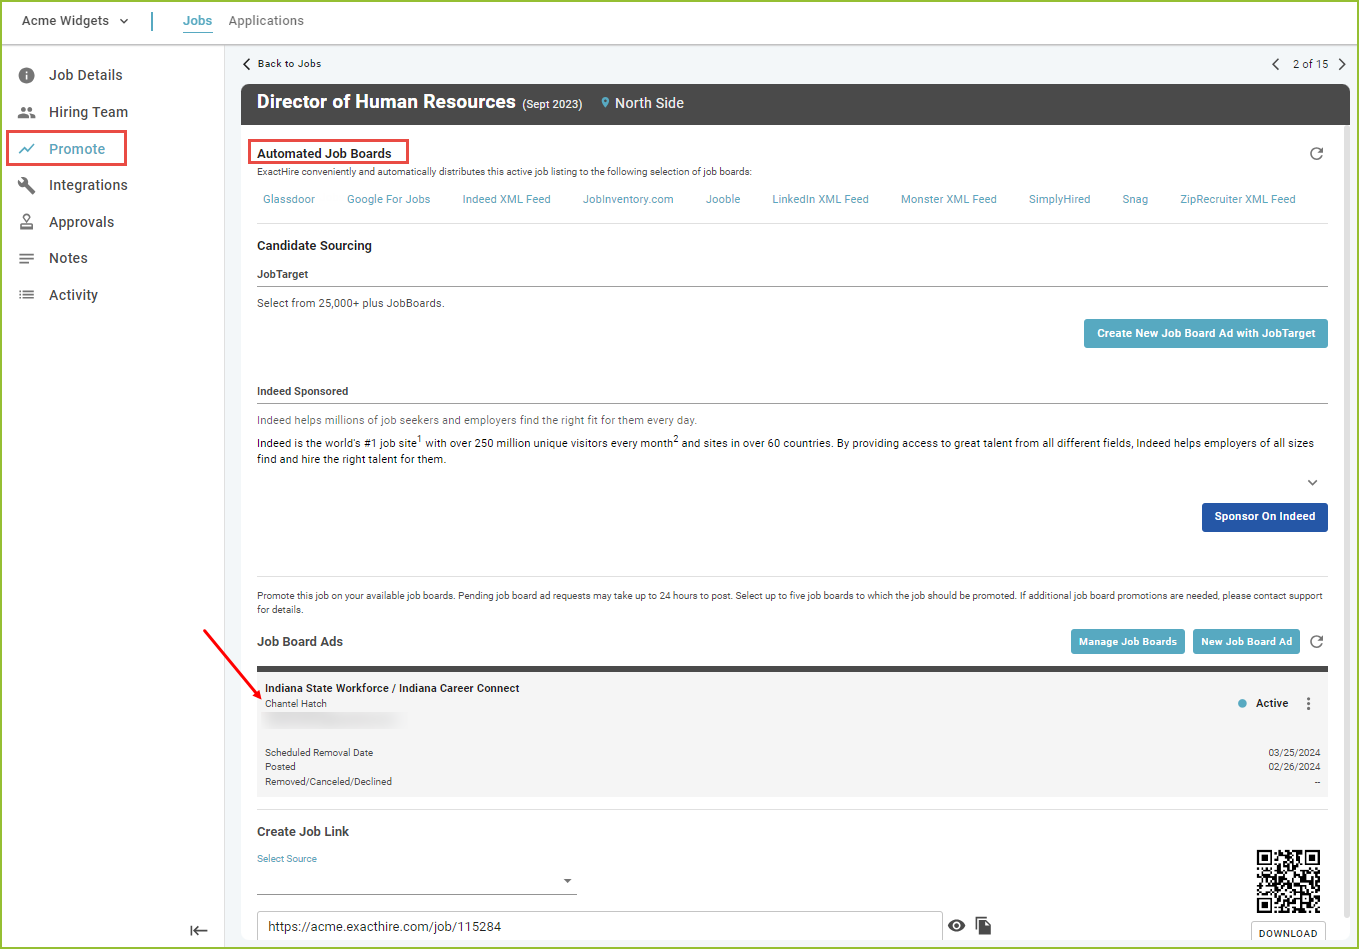
Task: Open the Glassdoor job board link
Action: 289,199
